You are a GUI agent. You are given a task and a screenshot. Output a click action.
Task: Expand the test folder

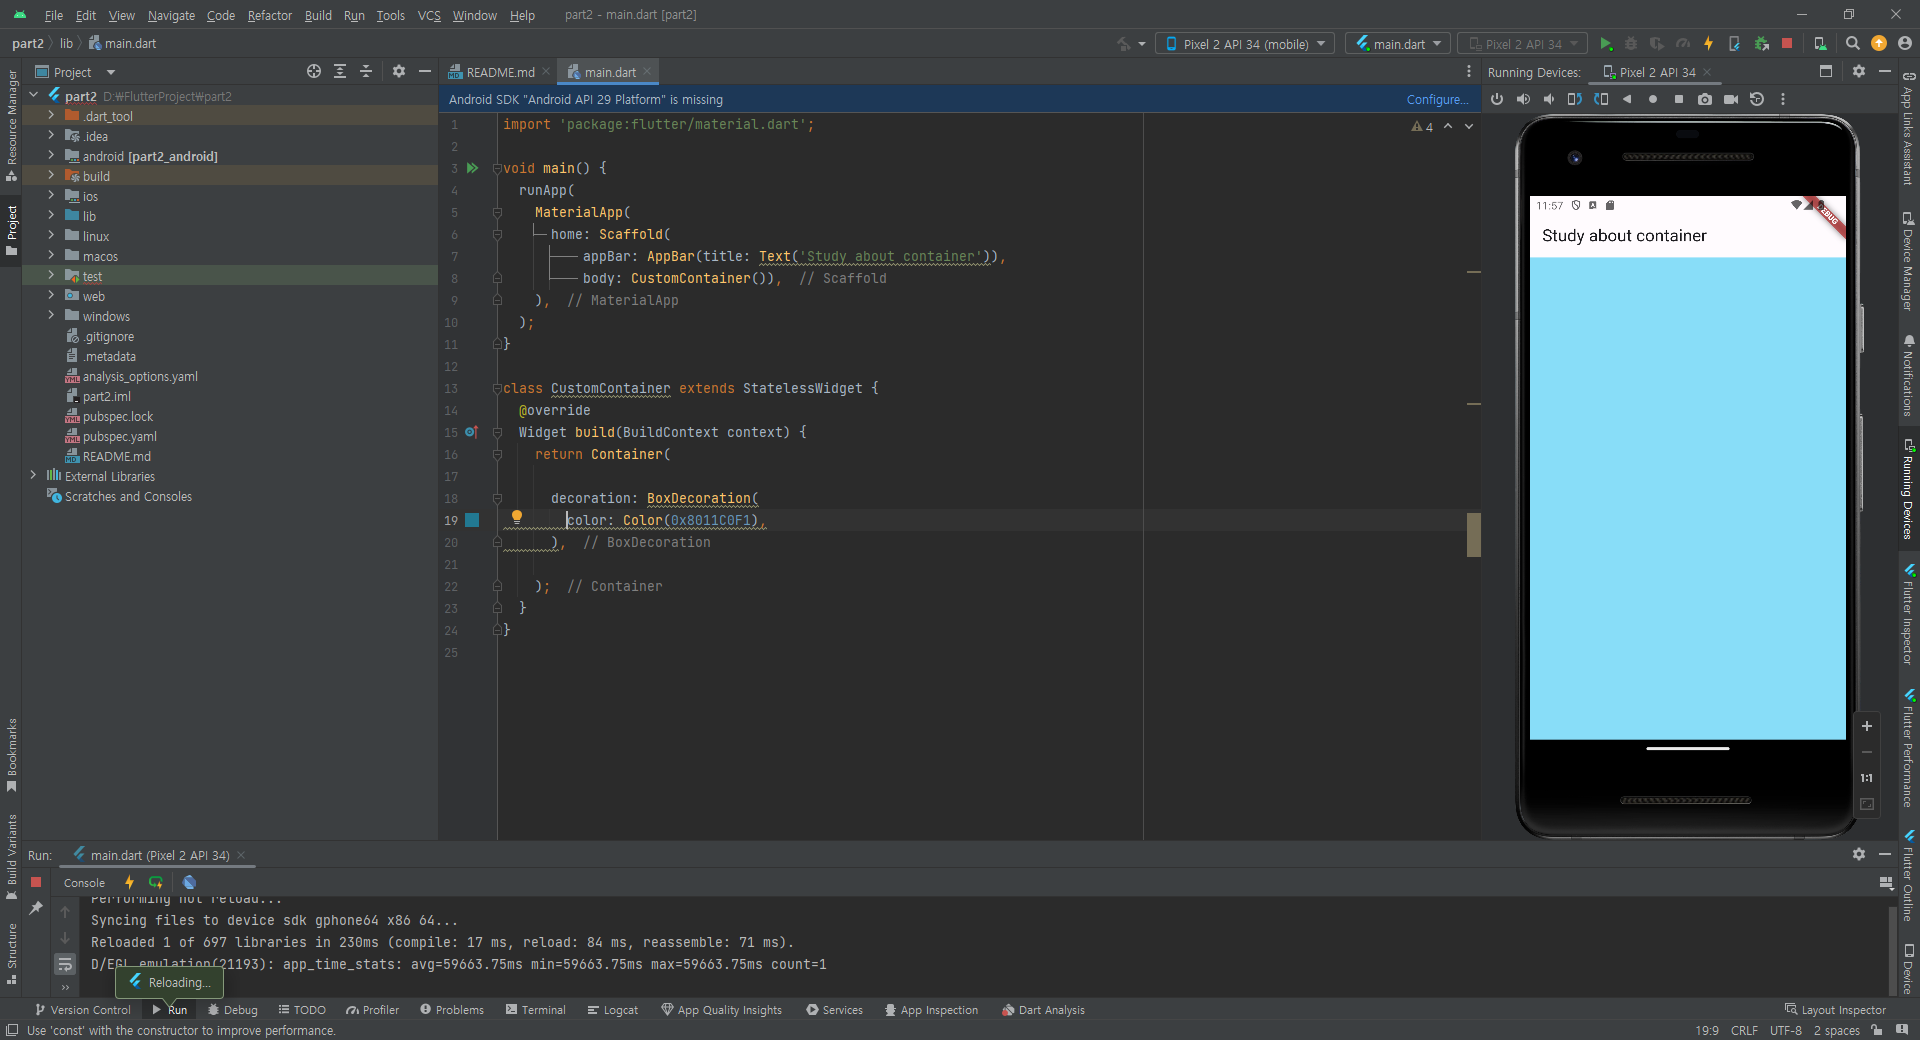[x=51, y=276]
